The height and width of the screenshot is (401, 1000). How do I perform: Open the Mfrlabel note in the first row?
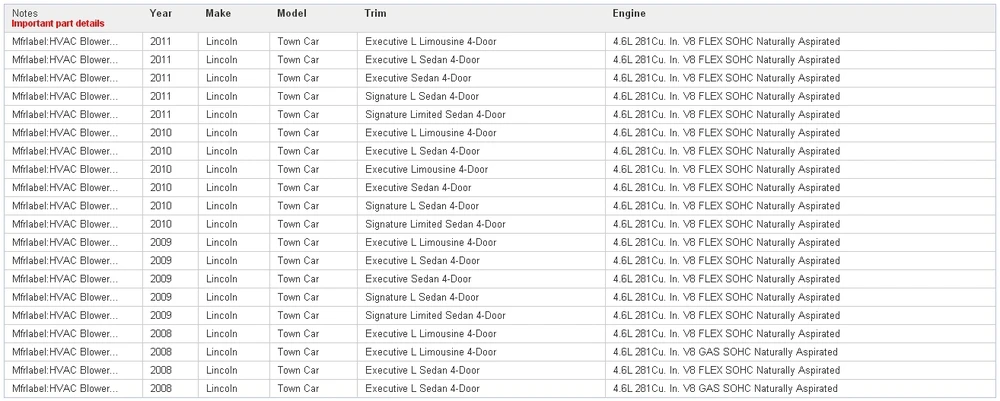(65, 41)
